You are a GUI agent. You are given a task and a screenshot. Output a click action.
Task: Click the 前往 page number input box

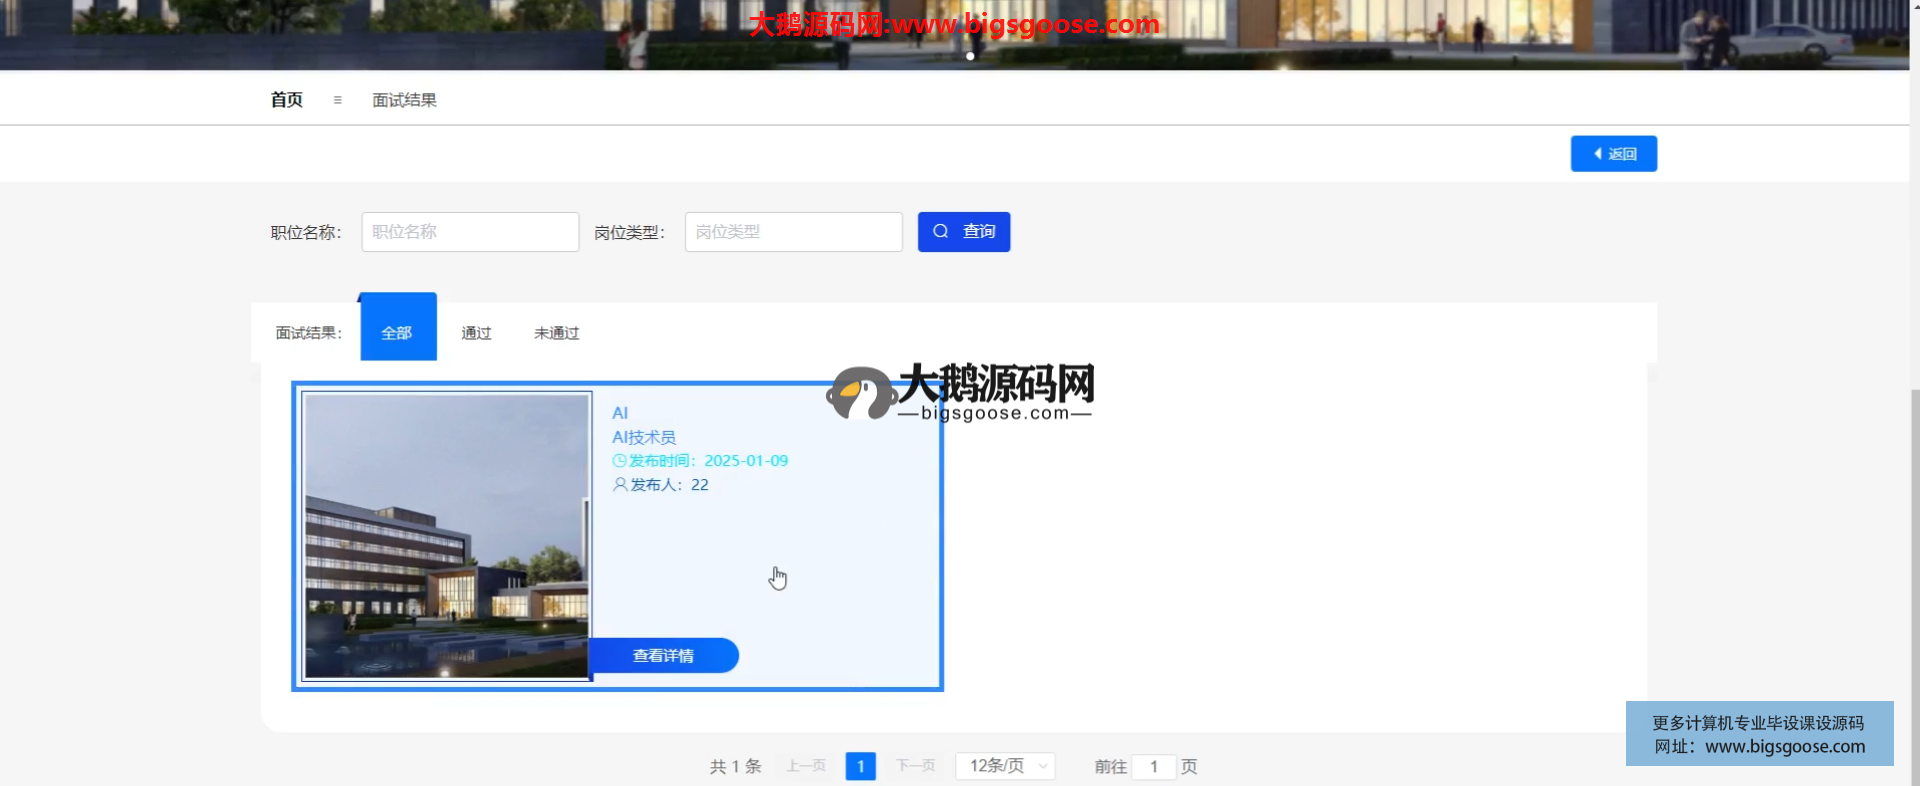point(1154,767)
